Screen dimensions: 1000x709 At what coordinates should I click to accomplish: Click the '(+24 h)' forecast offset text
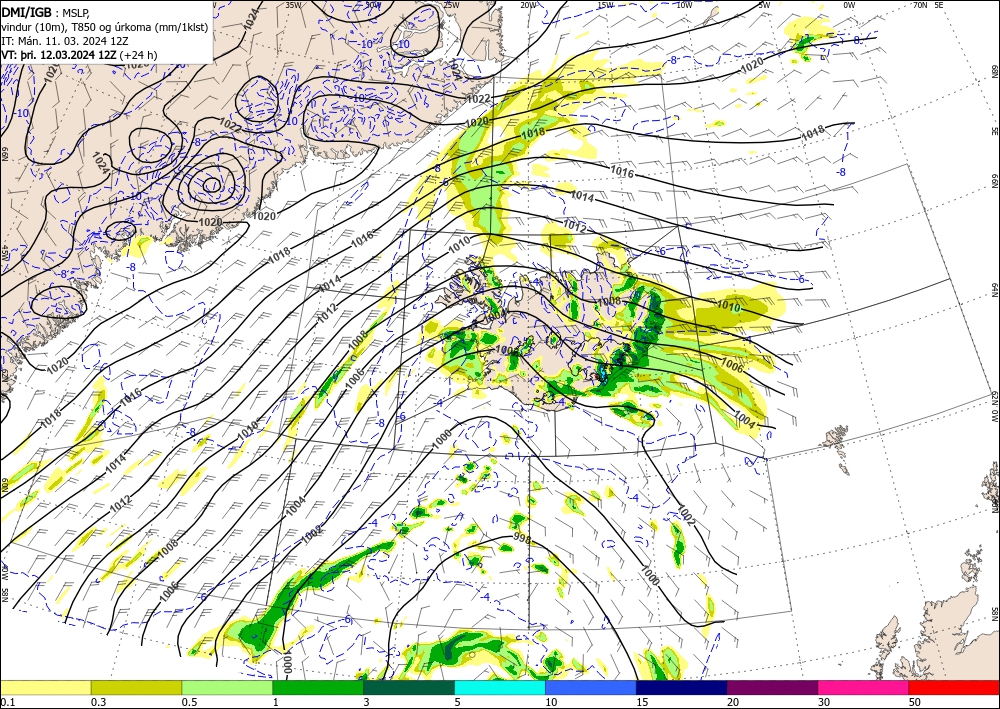[137, 55]
